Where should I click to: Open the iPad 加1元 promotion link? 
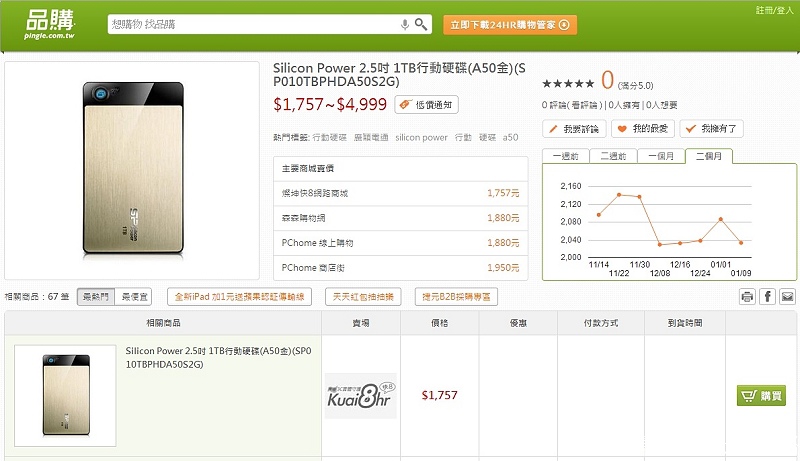coord(240,297)
